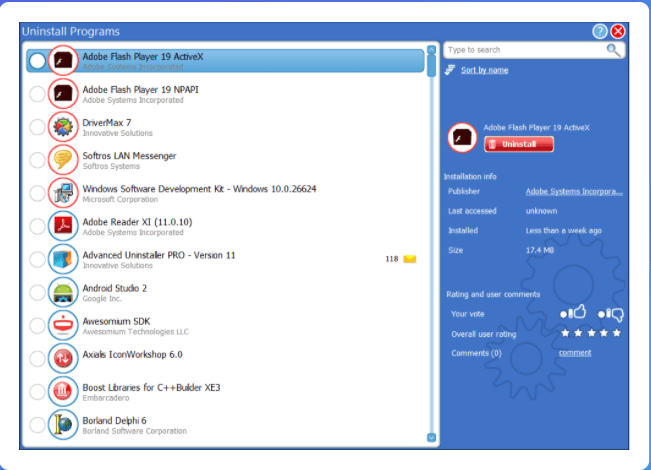Select the Windows Software Development Kit entry name
Viewport: 651px width, 470px height.
tap(199, 189)
